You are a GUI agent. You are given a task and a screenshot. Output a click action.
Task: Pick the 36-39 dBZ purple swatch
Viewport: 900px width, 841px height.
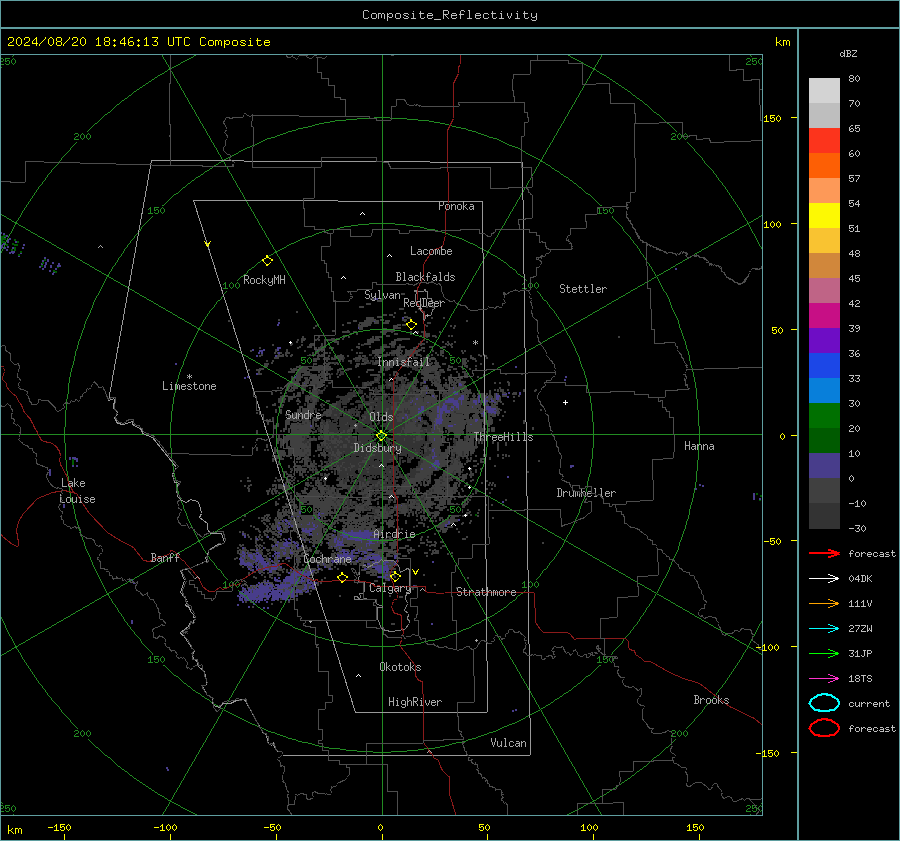tap(824, 341)
